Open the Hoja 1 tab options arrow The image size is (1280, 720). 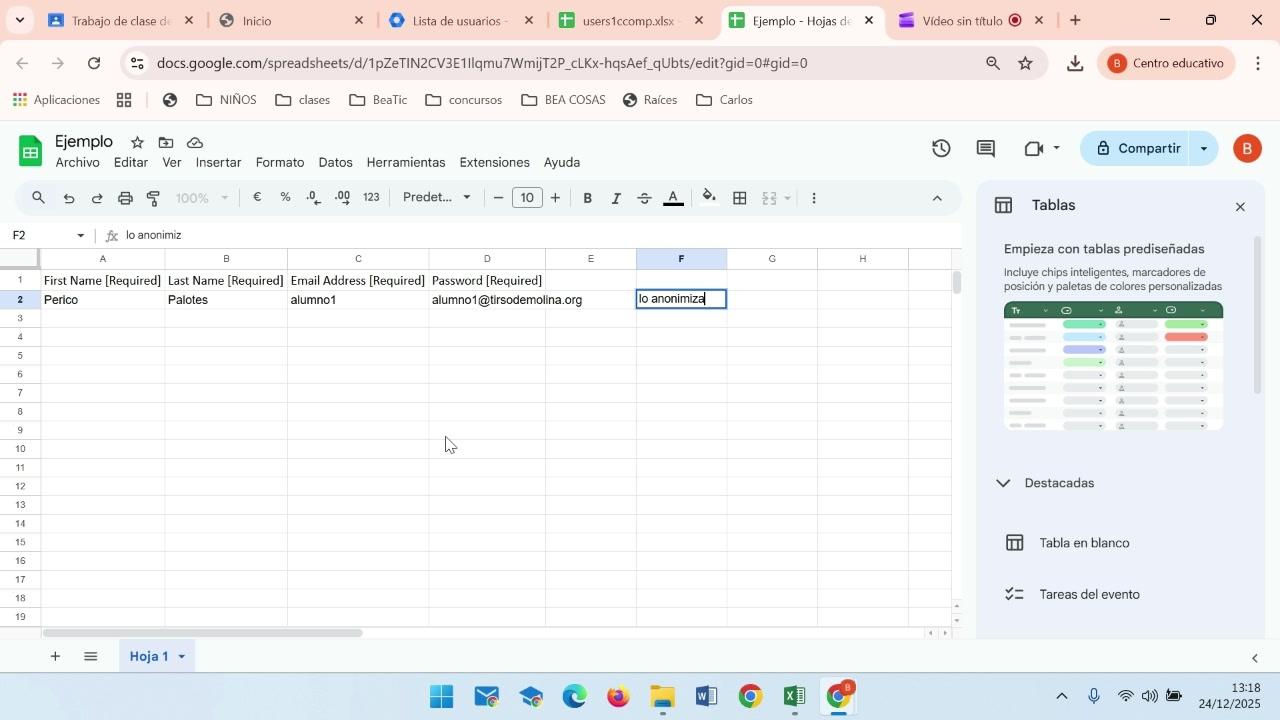tap(182, 657)
